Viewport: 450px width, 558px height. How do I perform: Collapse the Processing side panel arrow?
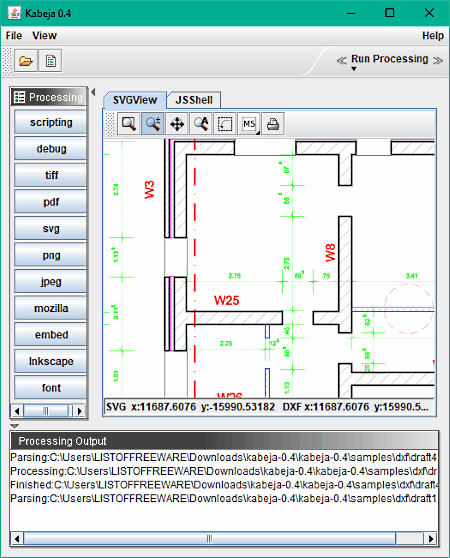[93, 92]
